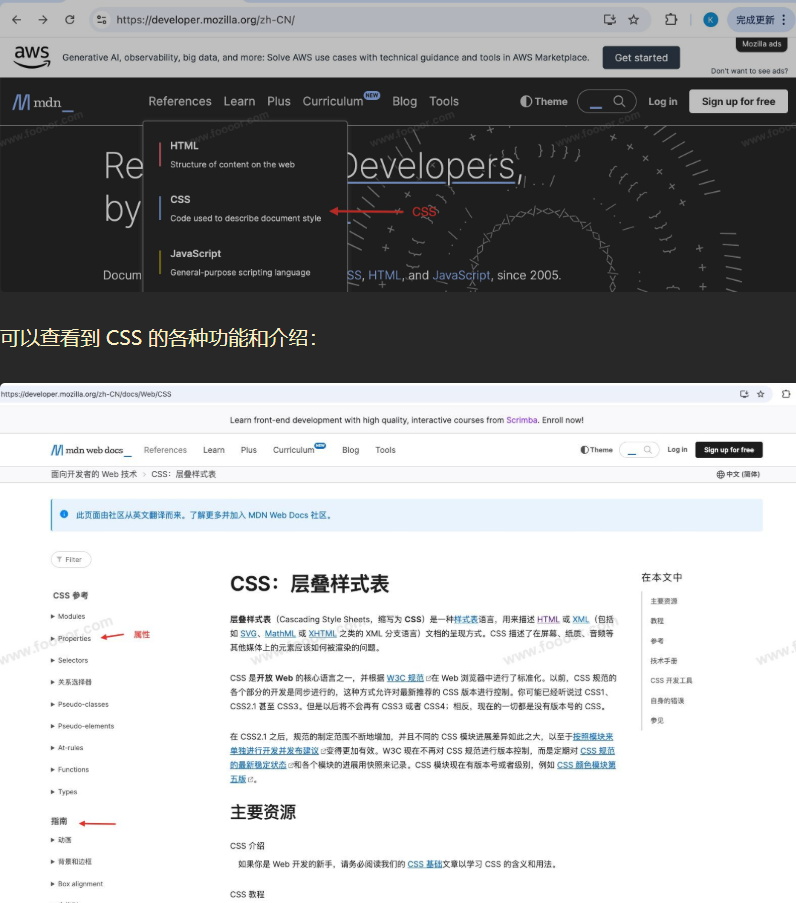Open the user profile avatar in Chrome
This screenshot has height=903, width=796.
tap(710, 20)
